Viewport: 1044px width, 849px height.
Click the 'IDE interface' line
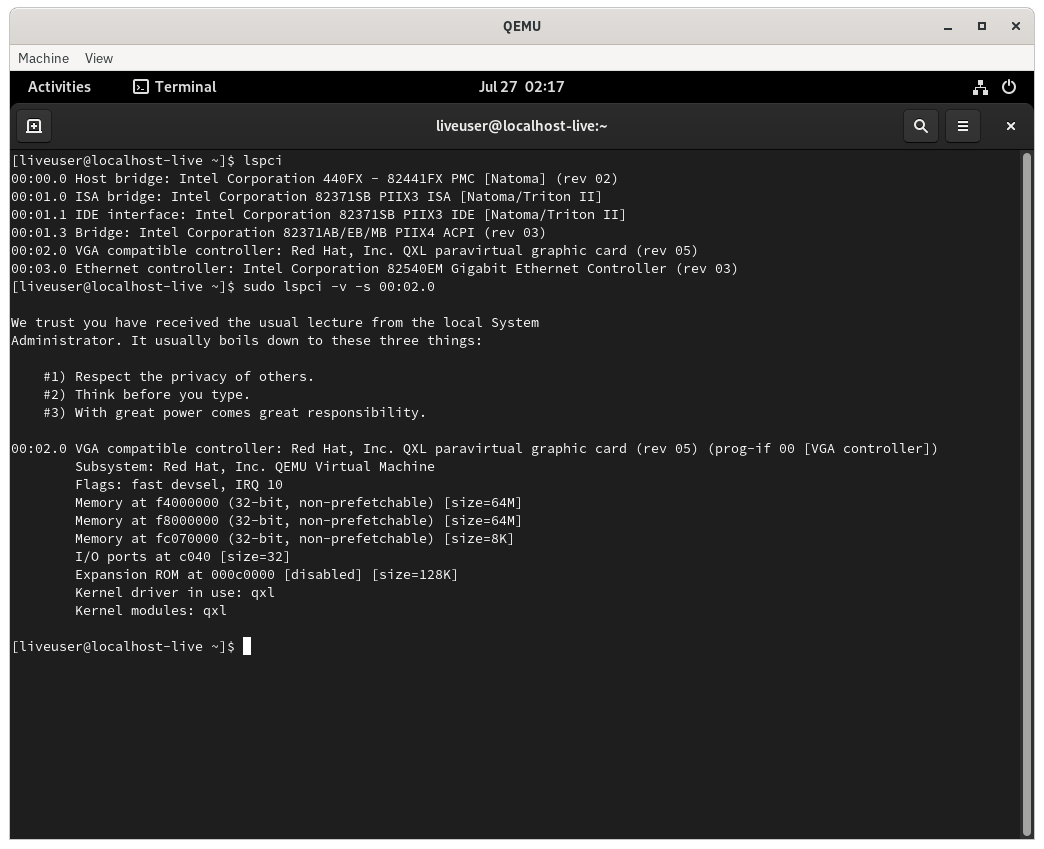(x=318, y=214)
